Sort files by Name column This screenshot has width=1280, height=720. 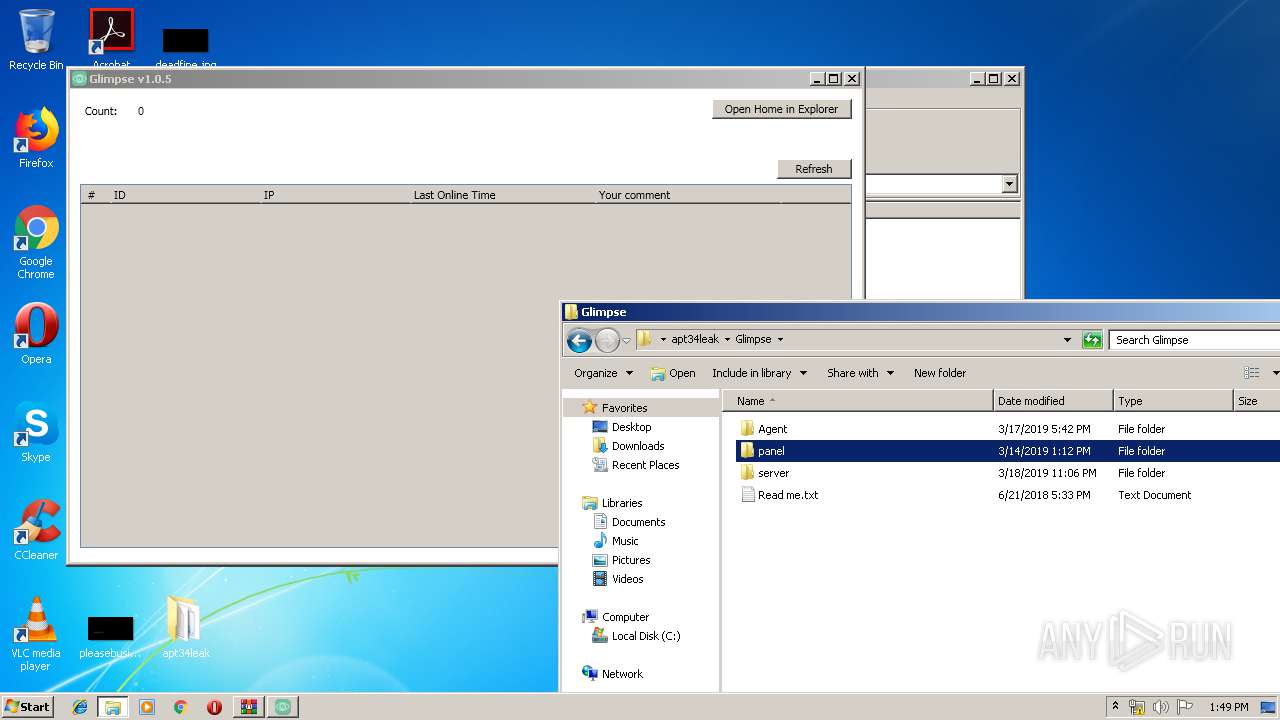858,401
